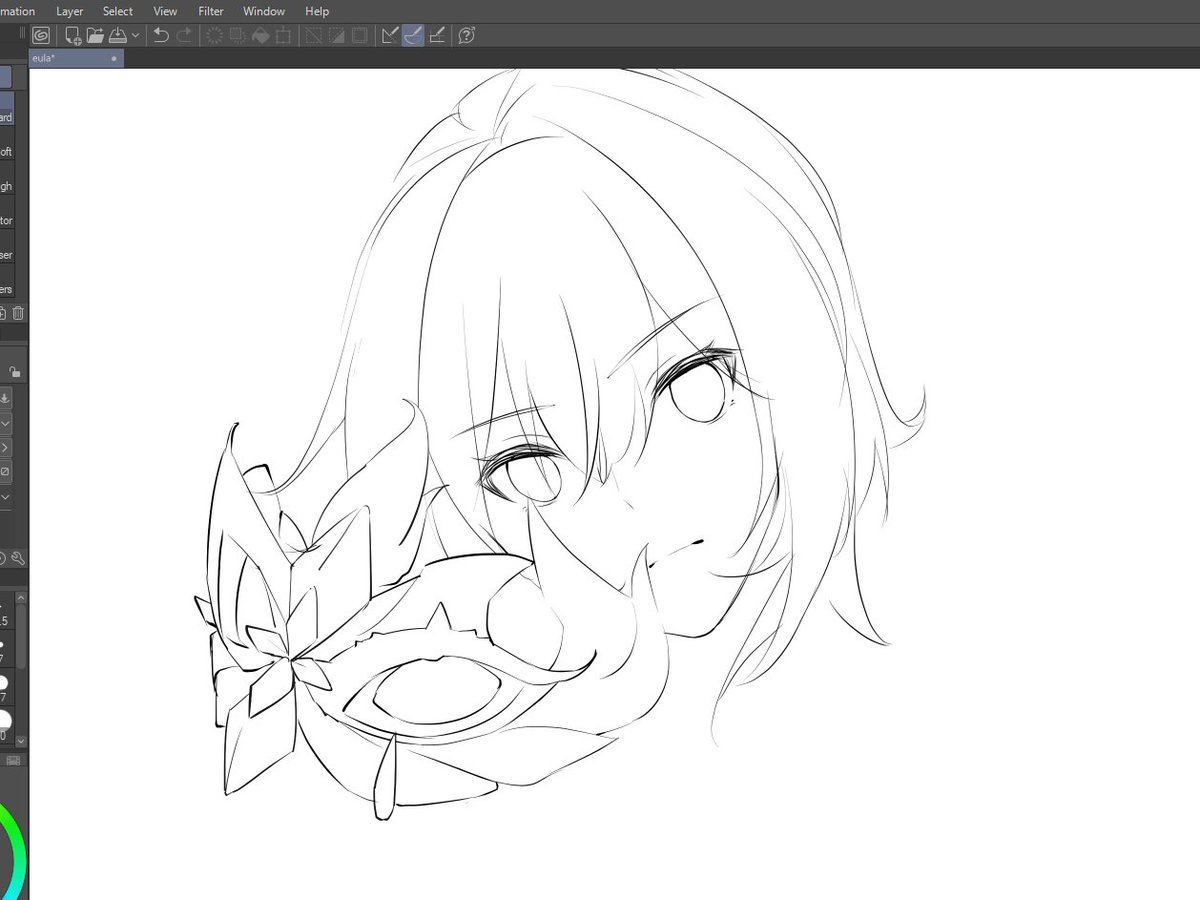The width and height of the screenshot is (1200, 900).
Task: Click the toolbar drag handle grip
Action: tap(23, 35)
